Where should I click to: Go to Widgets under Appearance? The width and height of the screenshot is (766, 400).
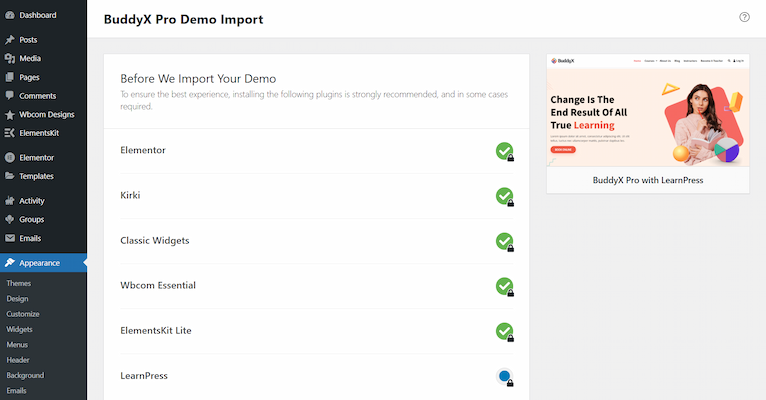20,329
